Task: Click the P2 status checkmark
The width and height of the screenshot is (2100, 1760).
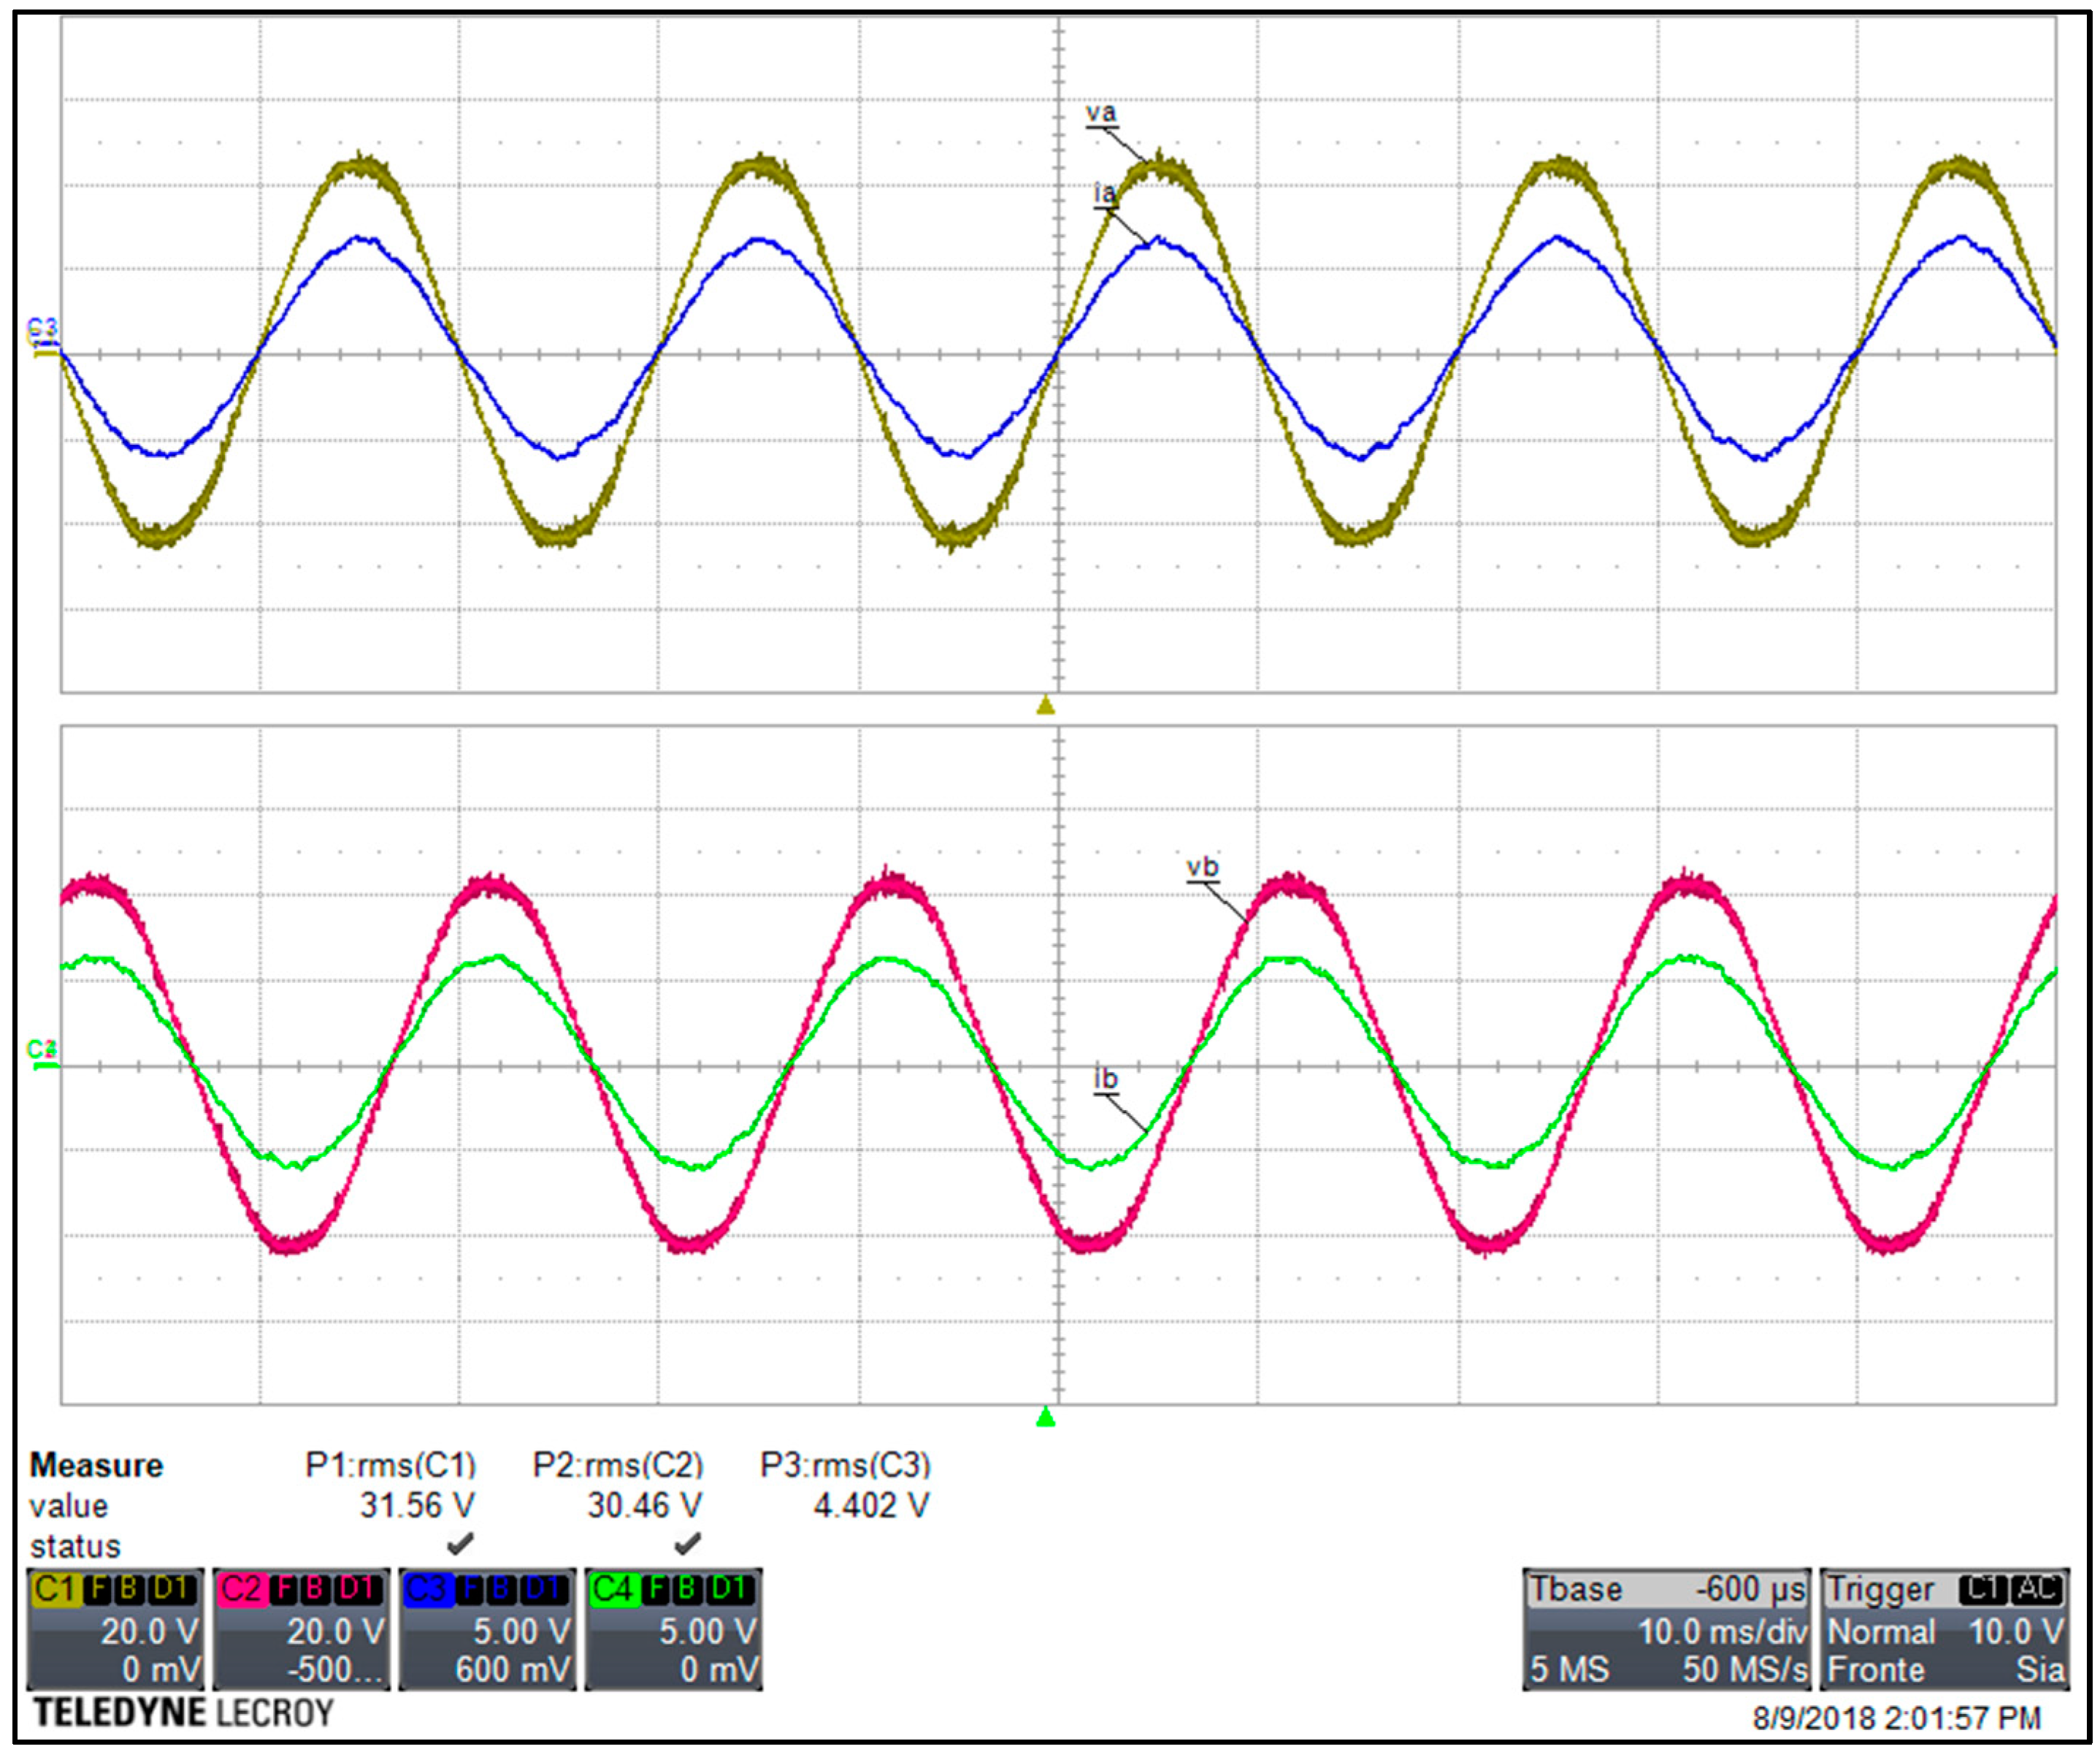Action: [x=687, y=1544]
